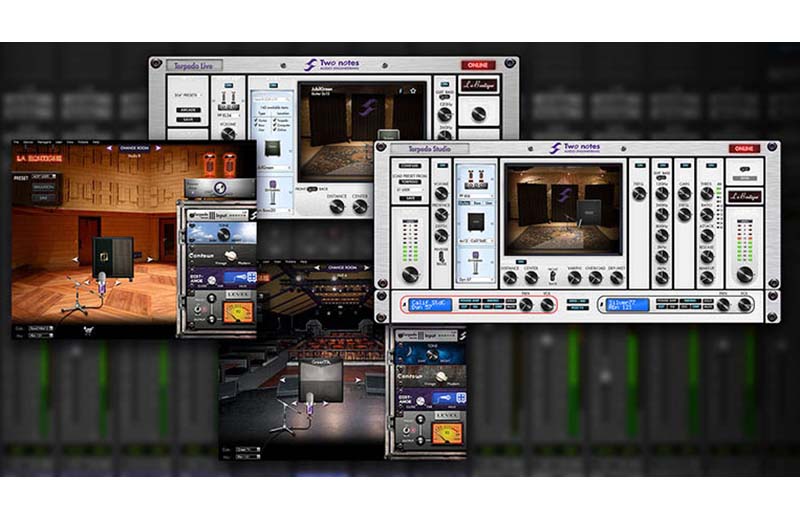
Task: Click the Change Room label in studio room window
Action: tap(134, 148)
